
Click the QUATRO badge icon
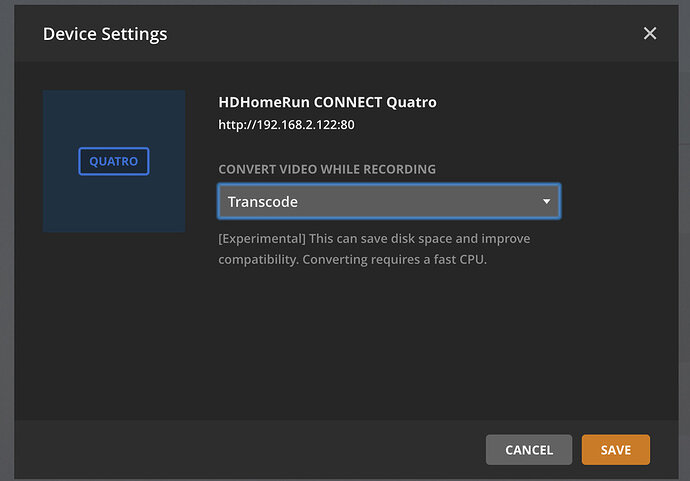[x=114, y=161]
